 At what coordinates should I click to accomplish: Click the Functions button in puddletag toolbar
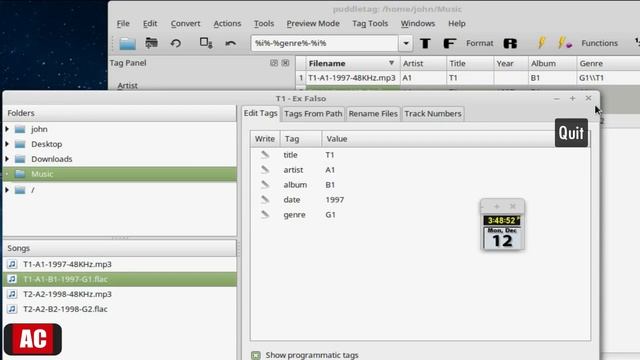[600, 43]
